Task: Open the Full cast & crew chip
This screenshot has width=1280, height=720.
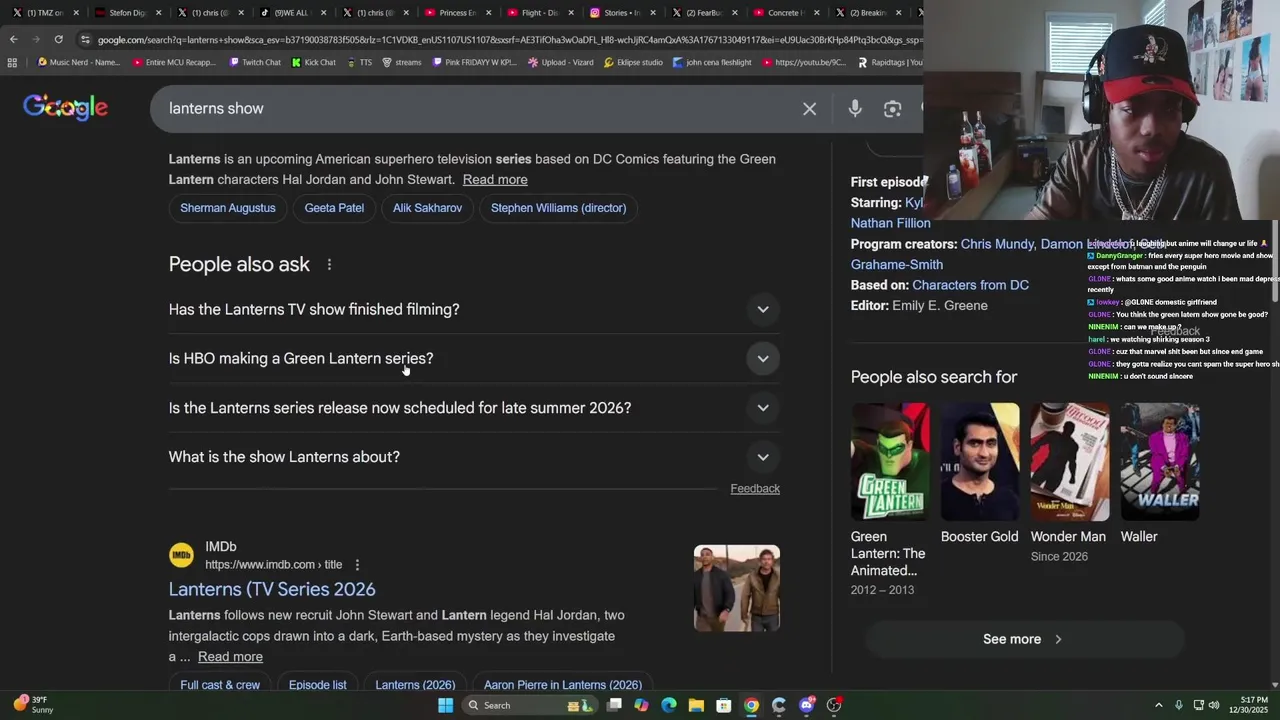Action: pos(220,685)
